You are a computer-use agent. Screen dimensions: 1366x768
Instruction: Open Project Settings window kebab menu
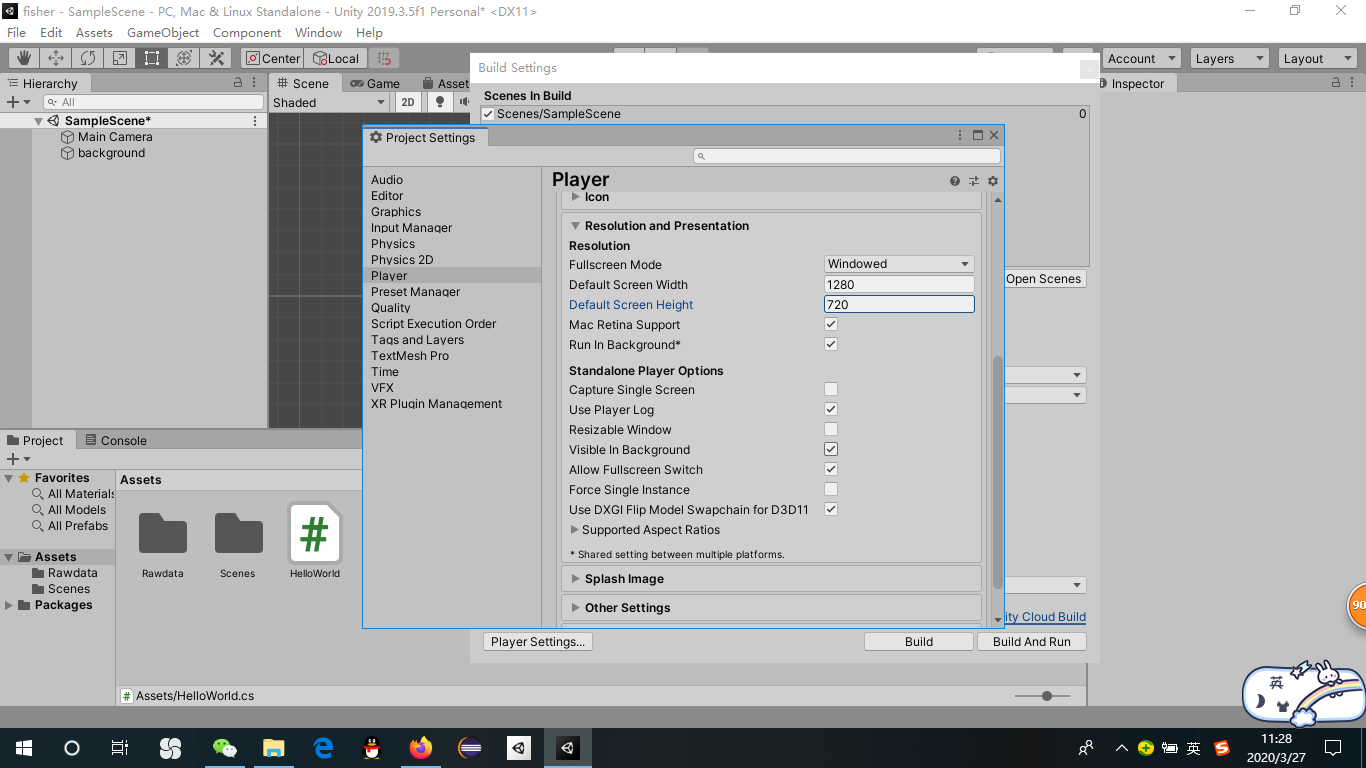[961, 135]
